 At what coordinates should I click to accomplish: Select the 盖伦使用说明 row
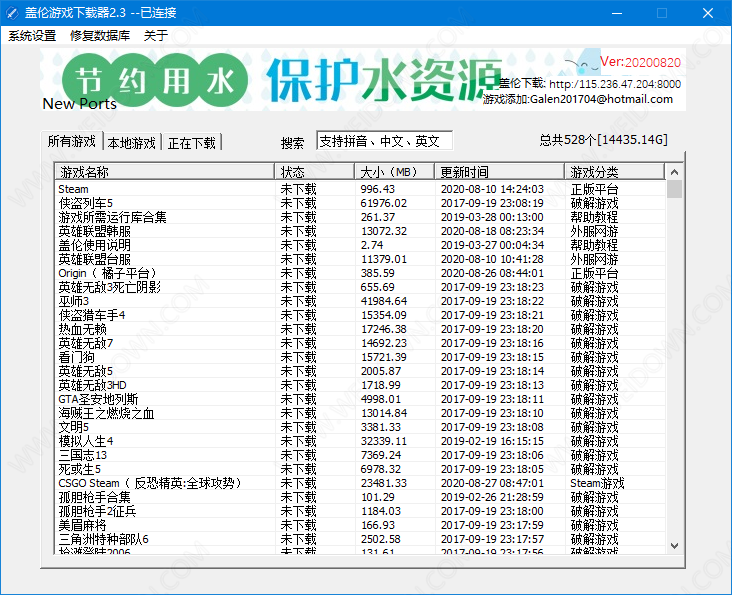coord(359,245)
